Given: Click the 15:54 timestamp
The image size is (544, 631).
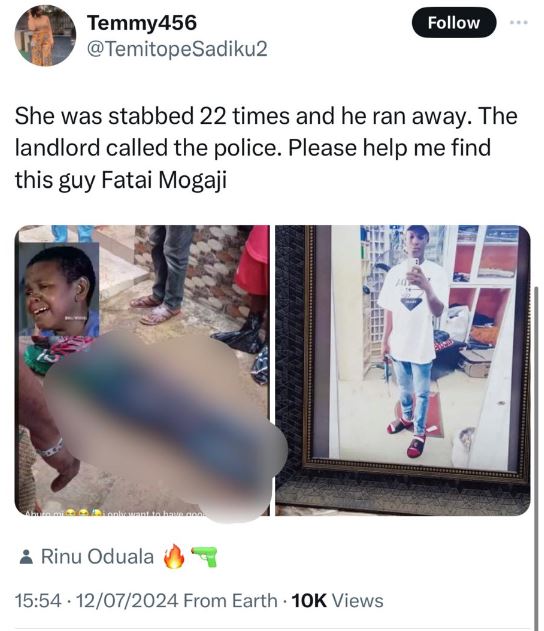Looking at the screenshot, I should pos(38,601).
